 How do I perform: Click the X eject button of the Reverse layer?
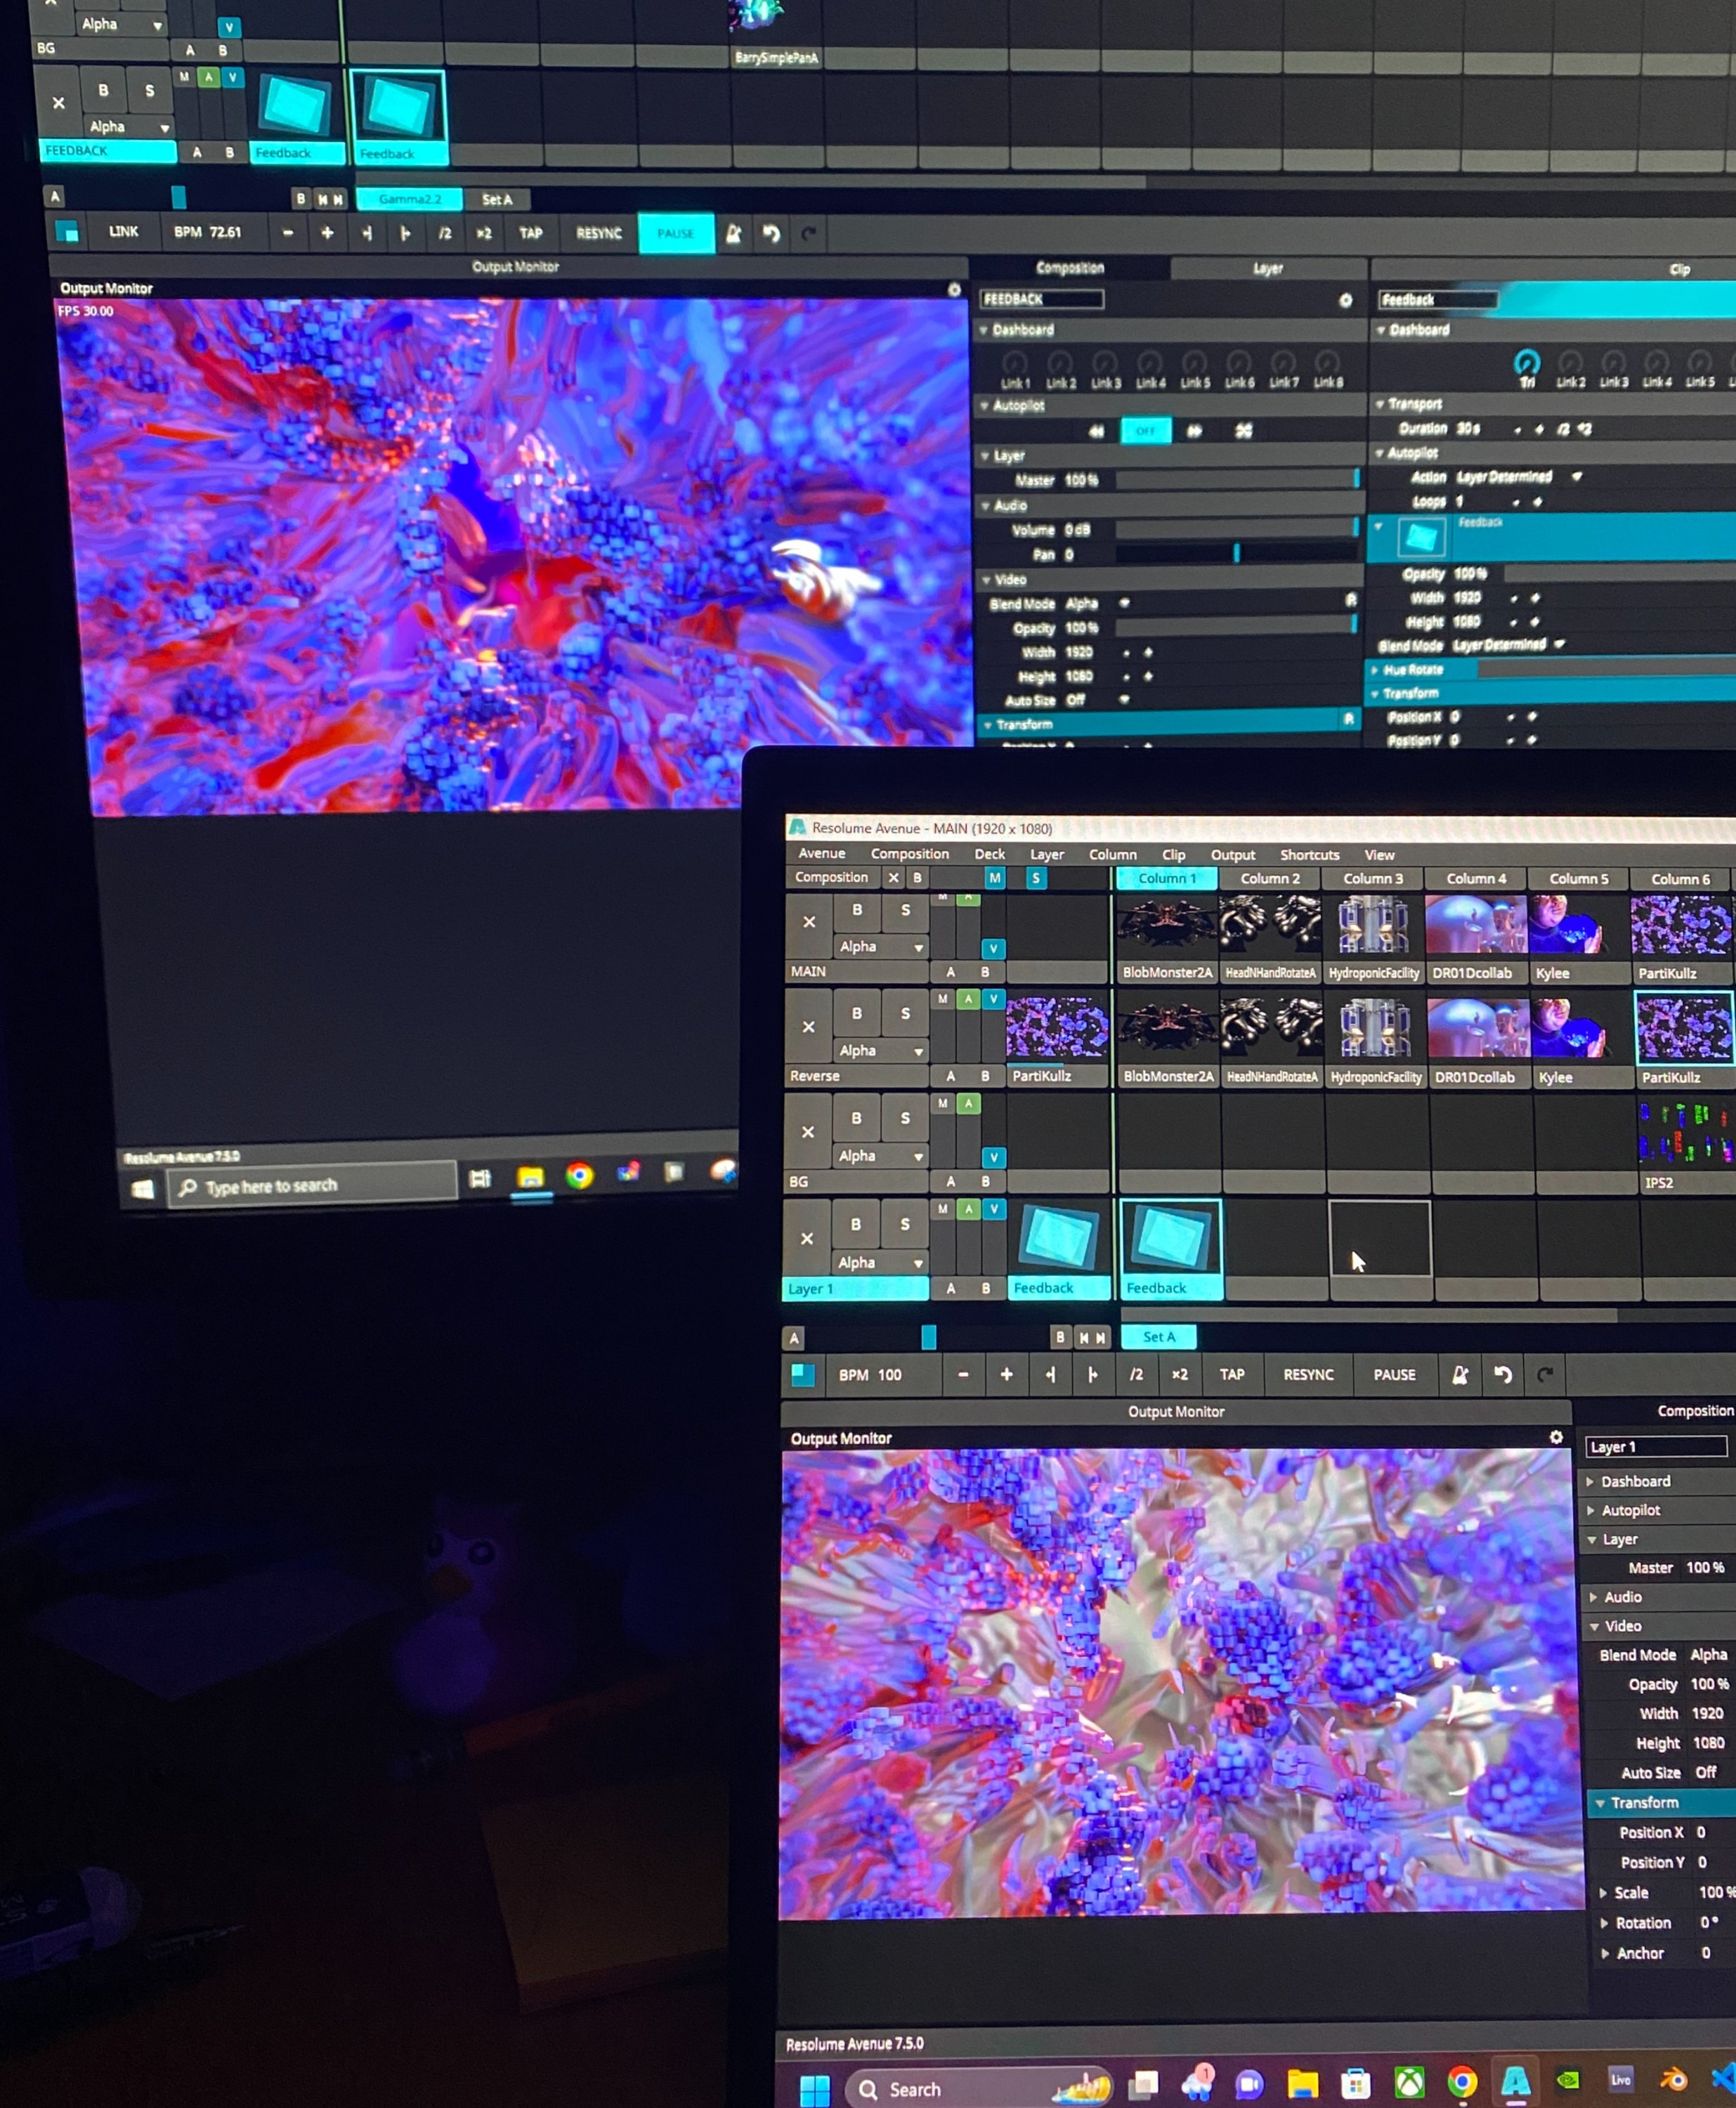(808, 1027)
